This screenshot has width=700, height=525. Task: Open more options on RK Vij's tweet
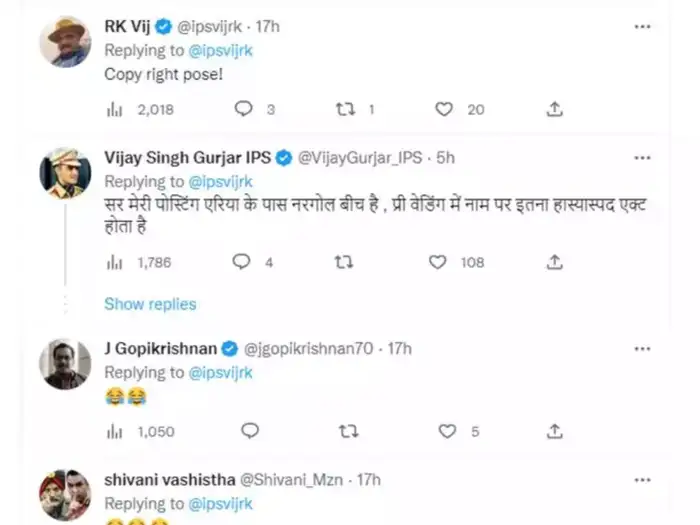pyautogui.click(x=643, y=27)
